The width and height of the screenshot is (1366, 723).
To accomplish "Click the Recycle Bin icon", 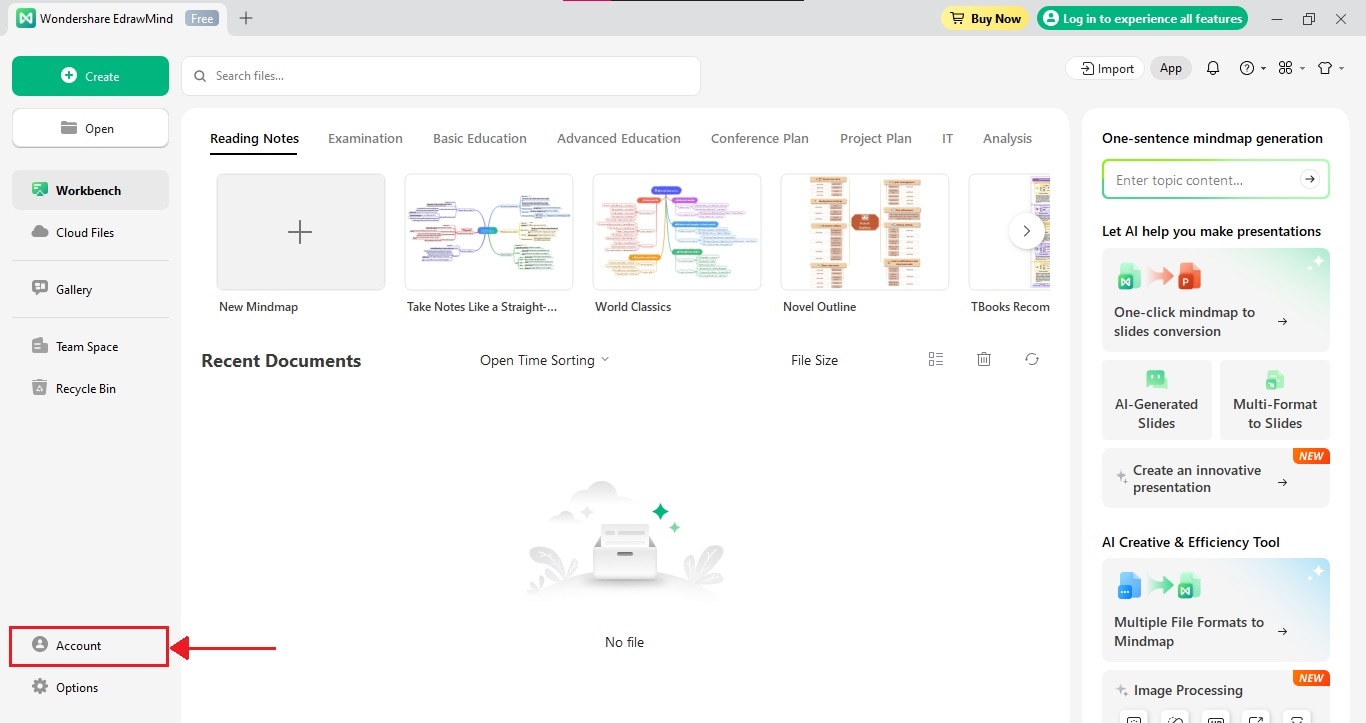I will click(40, 388).
